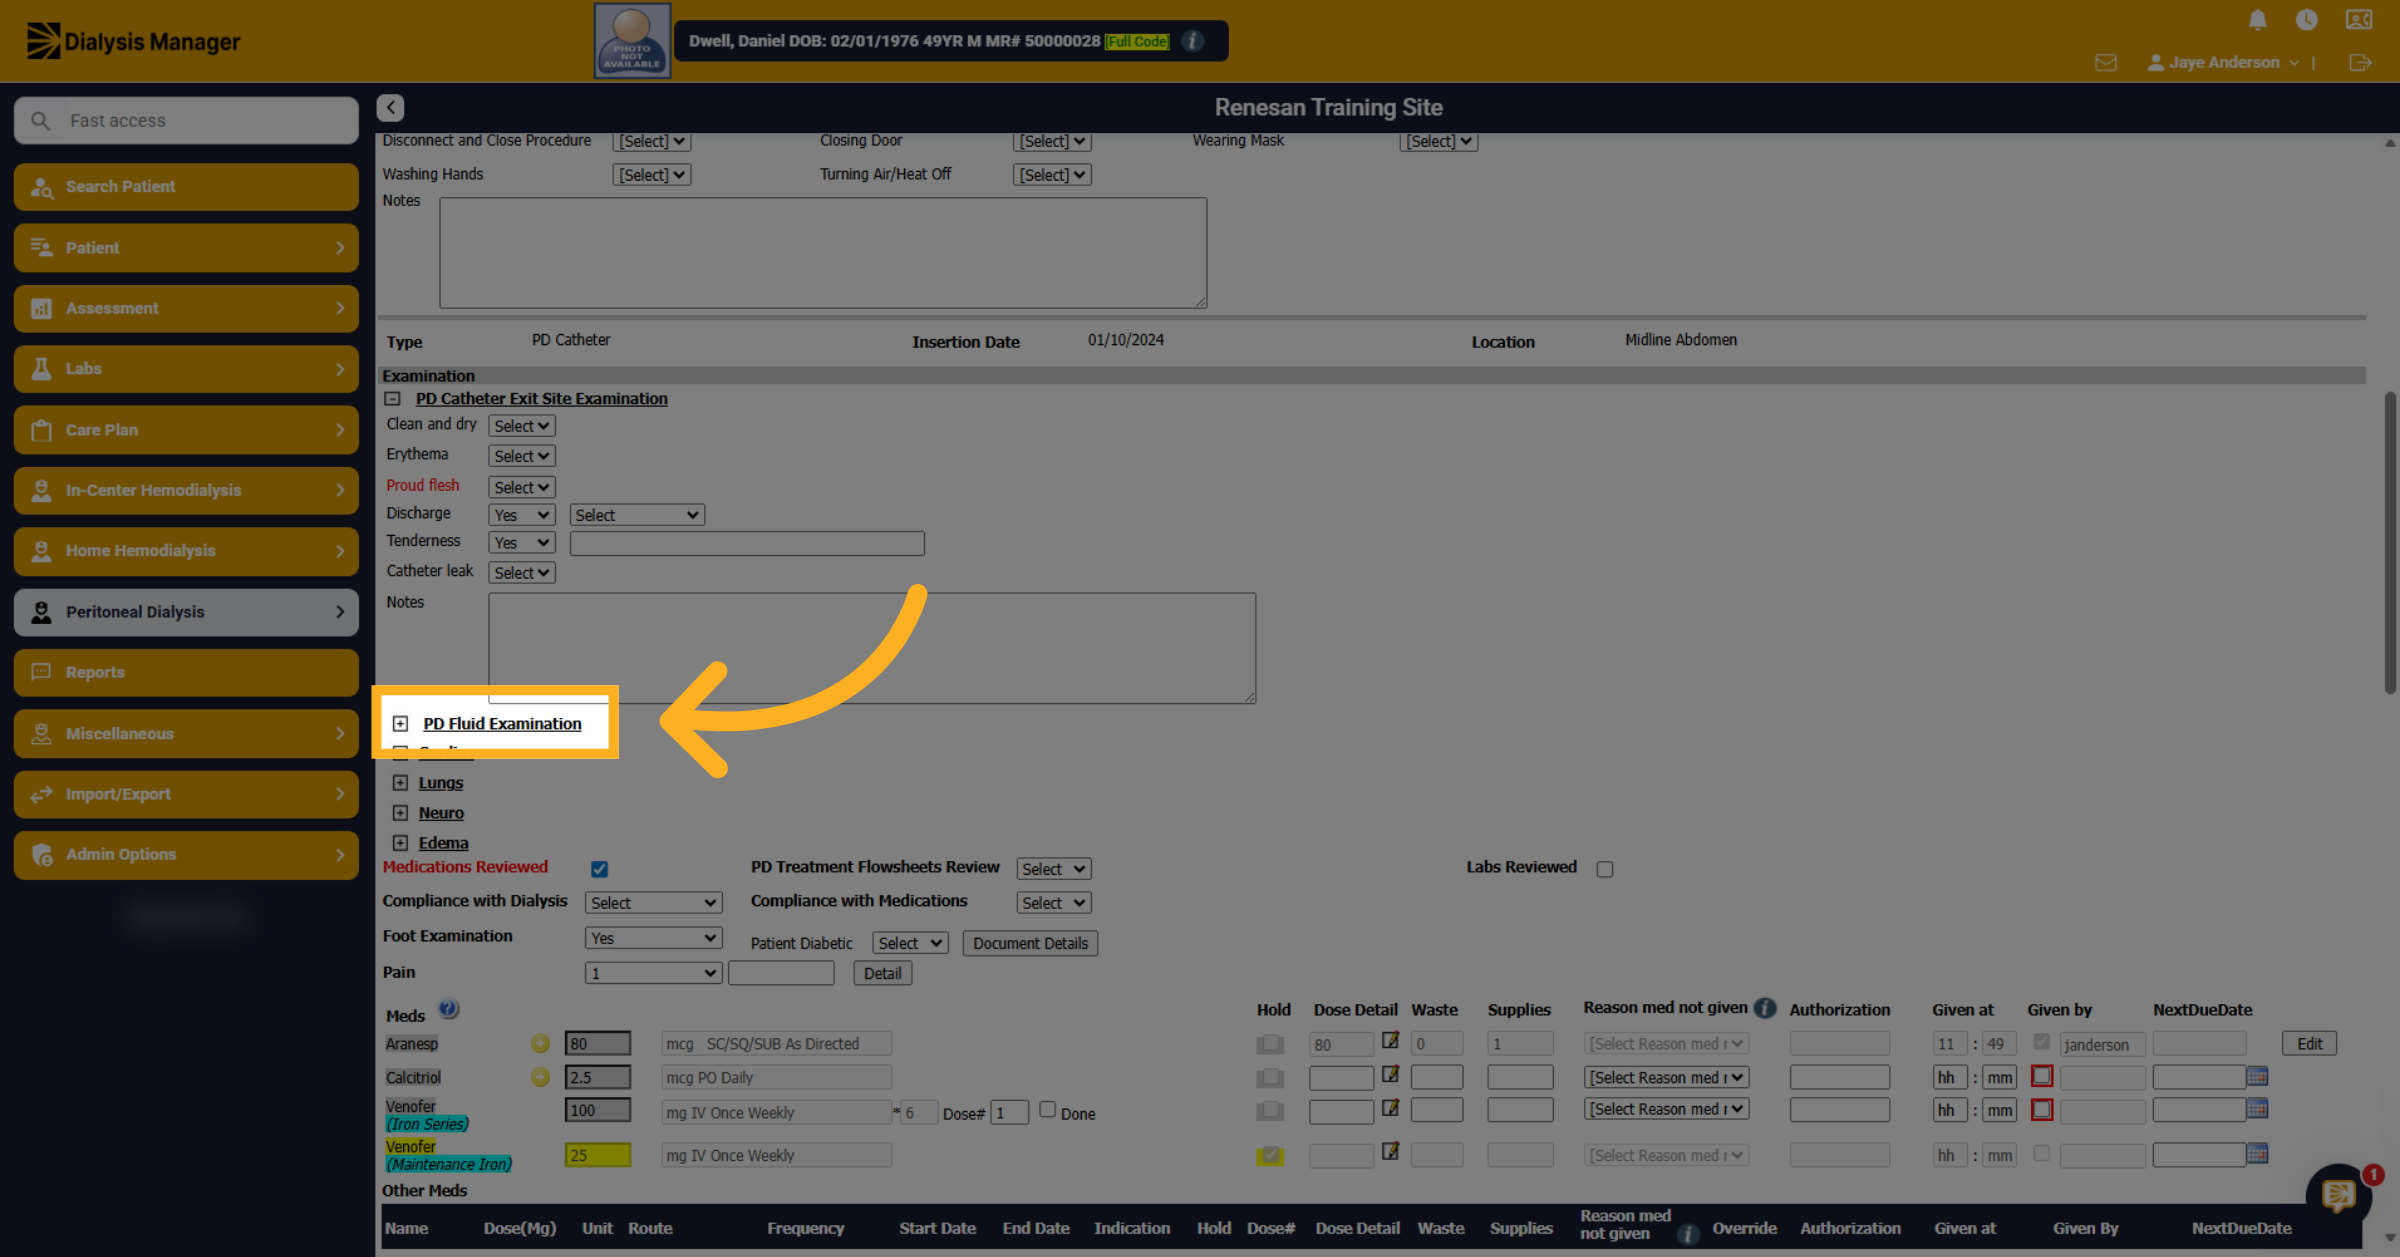Image resolution: width=2400 pixels, height=1257 pixels.
Task: Click Reason med not given info icon
Action: [1765, 1007]
